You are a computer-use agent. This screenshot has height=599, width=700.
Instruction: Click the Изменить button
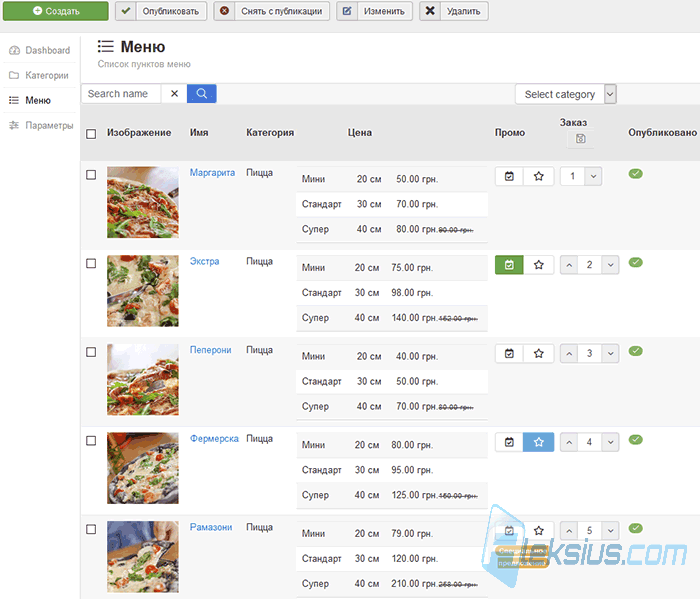pyautogui.click(x=374, y=11)
